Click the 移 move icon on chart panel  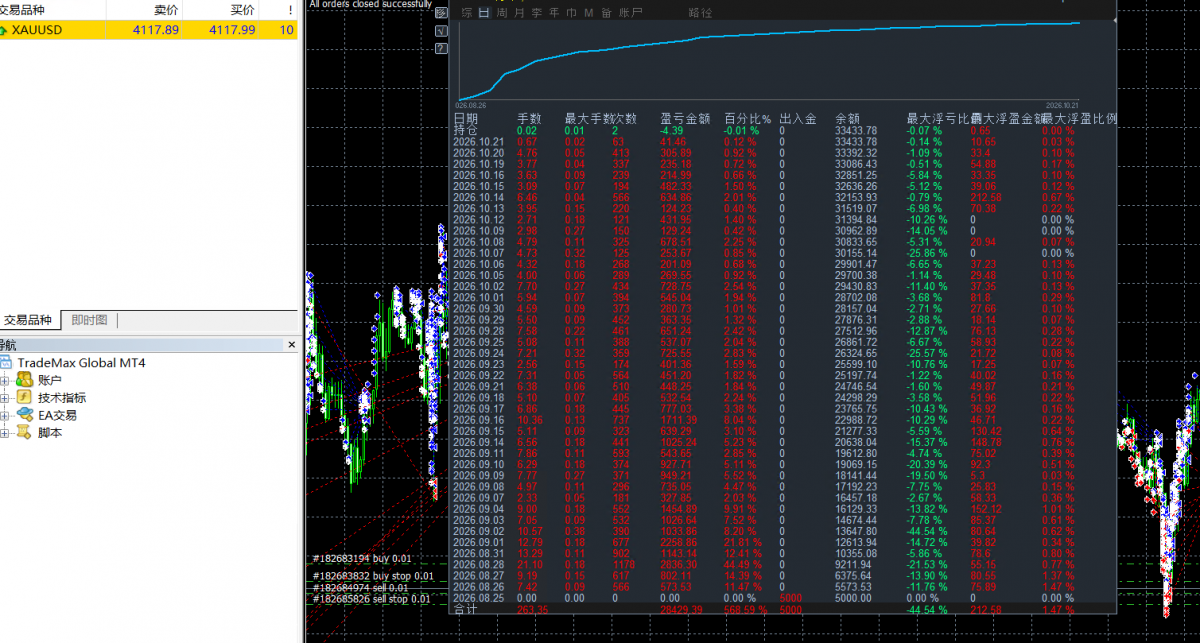point(441,15)
